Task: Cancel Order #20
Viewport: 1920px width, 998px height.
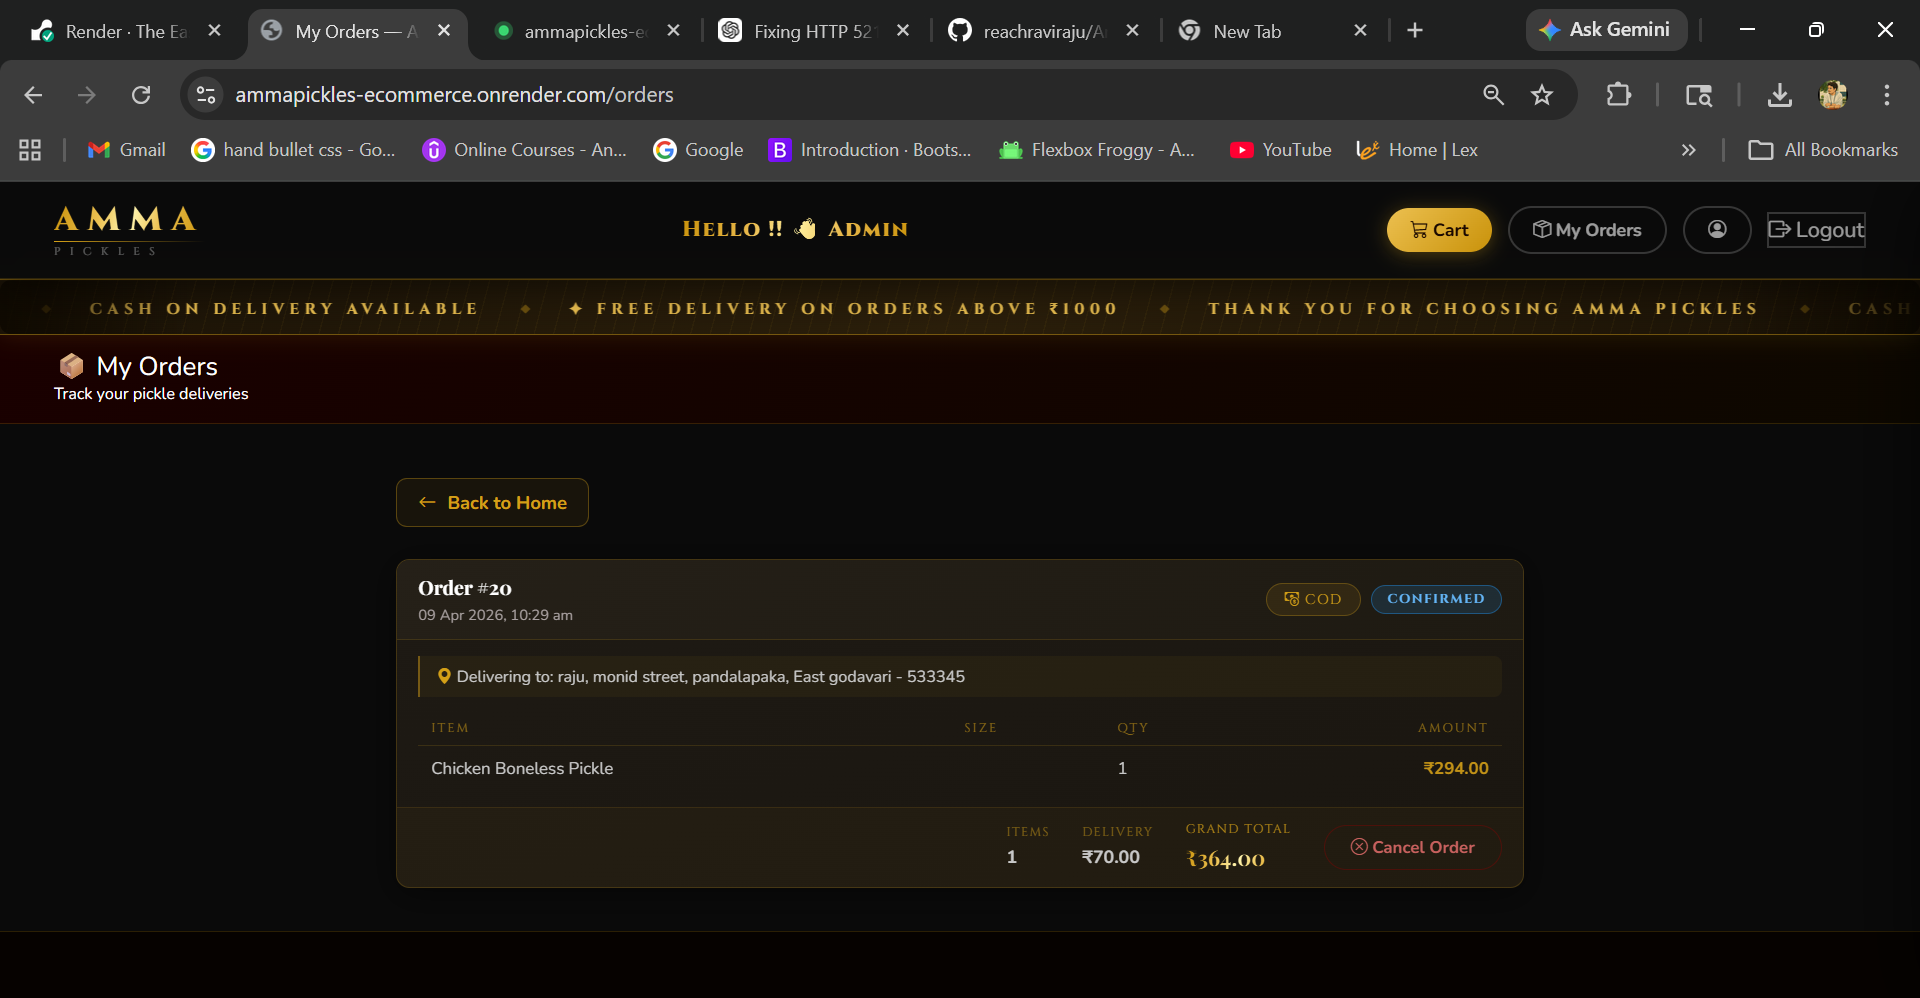Action: 1412,847
